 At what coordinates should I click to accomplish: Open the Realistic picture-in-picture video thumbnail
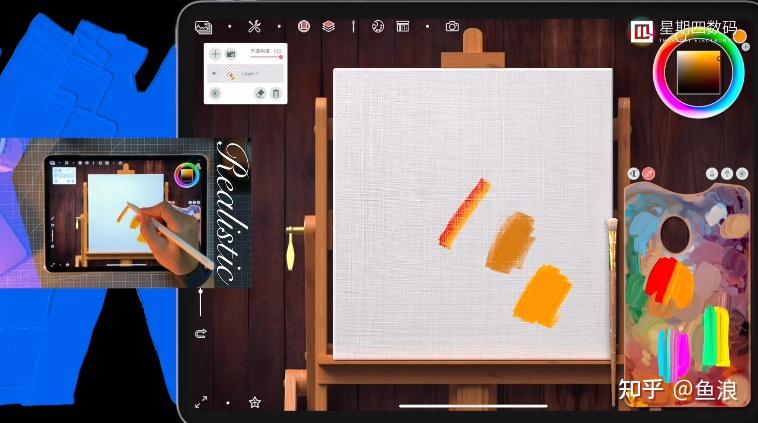[x=126, y=213]
